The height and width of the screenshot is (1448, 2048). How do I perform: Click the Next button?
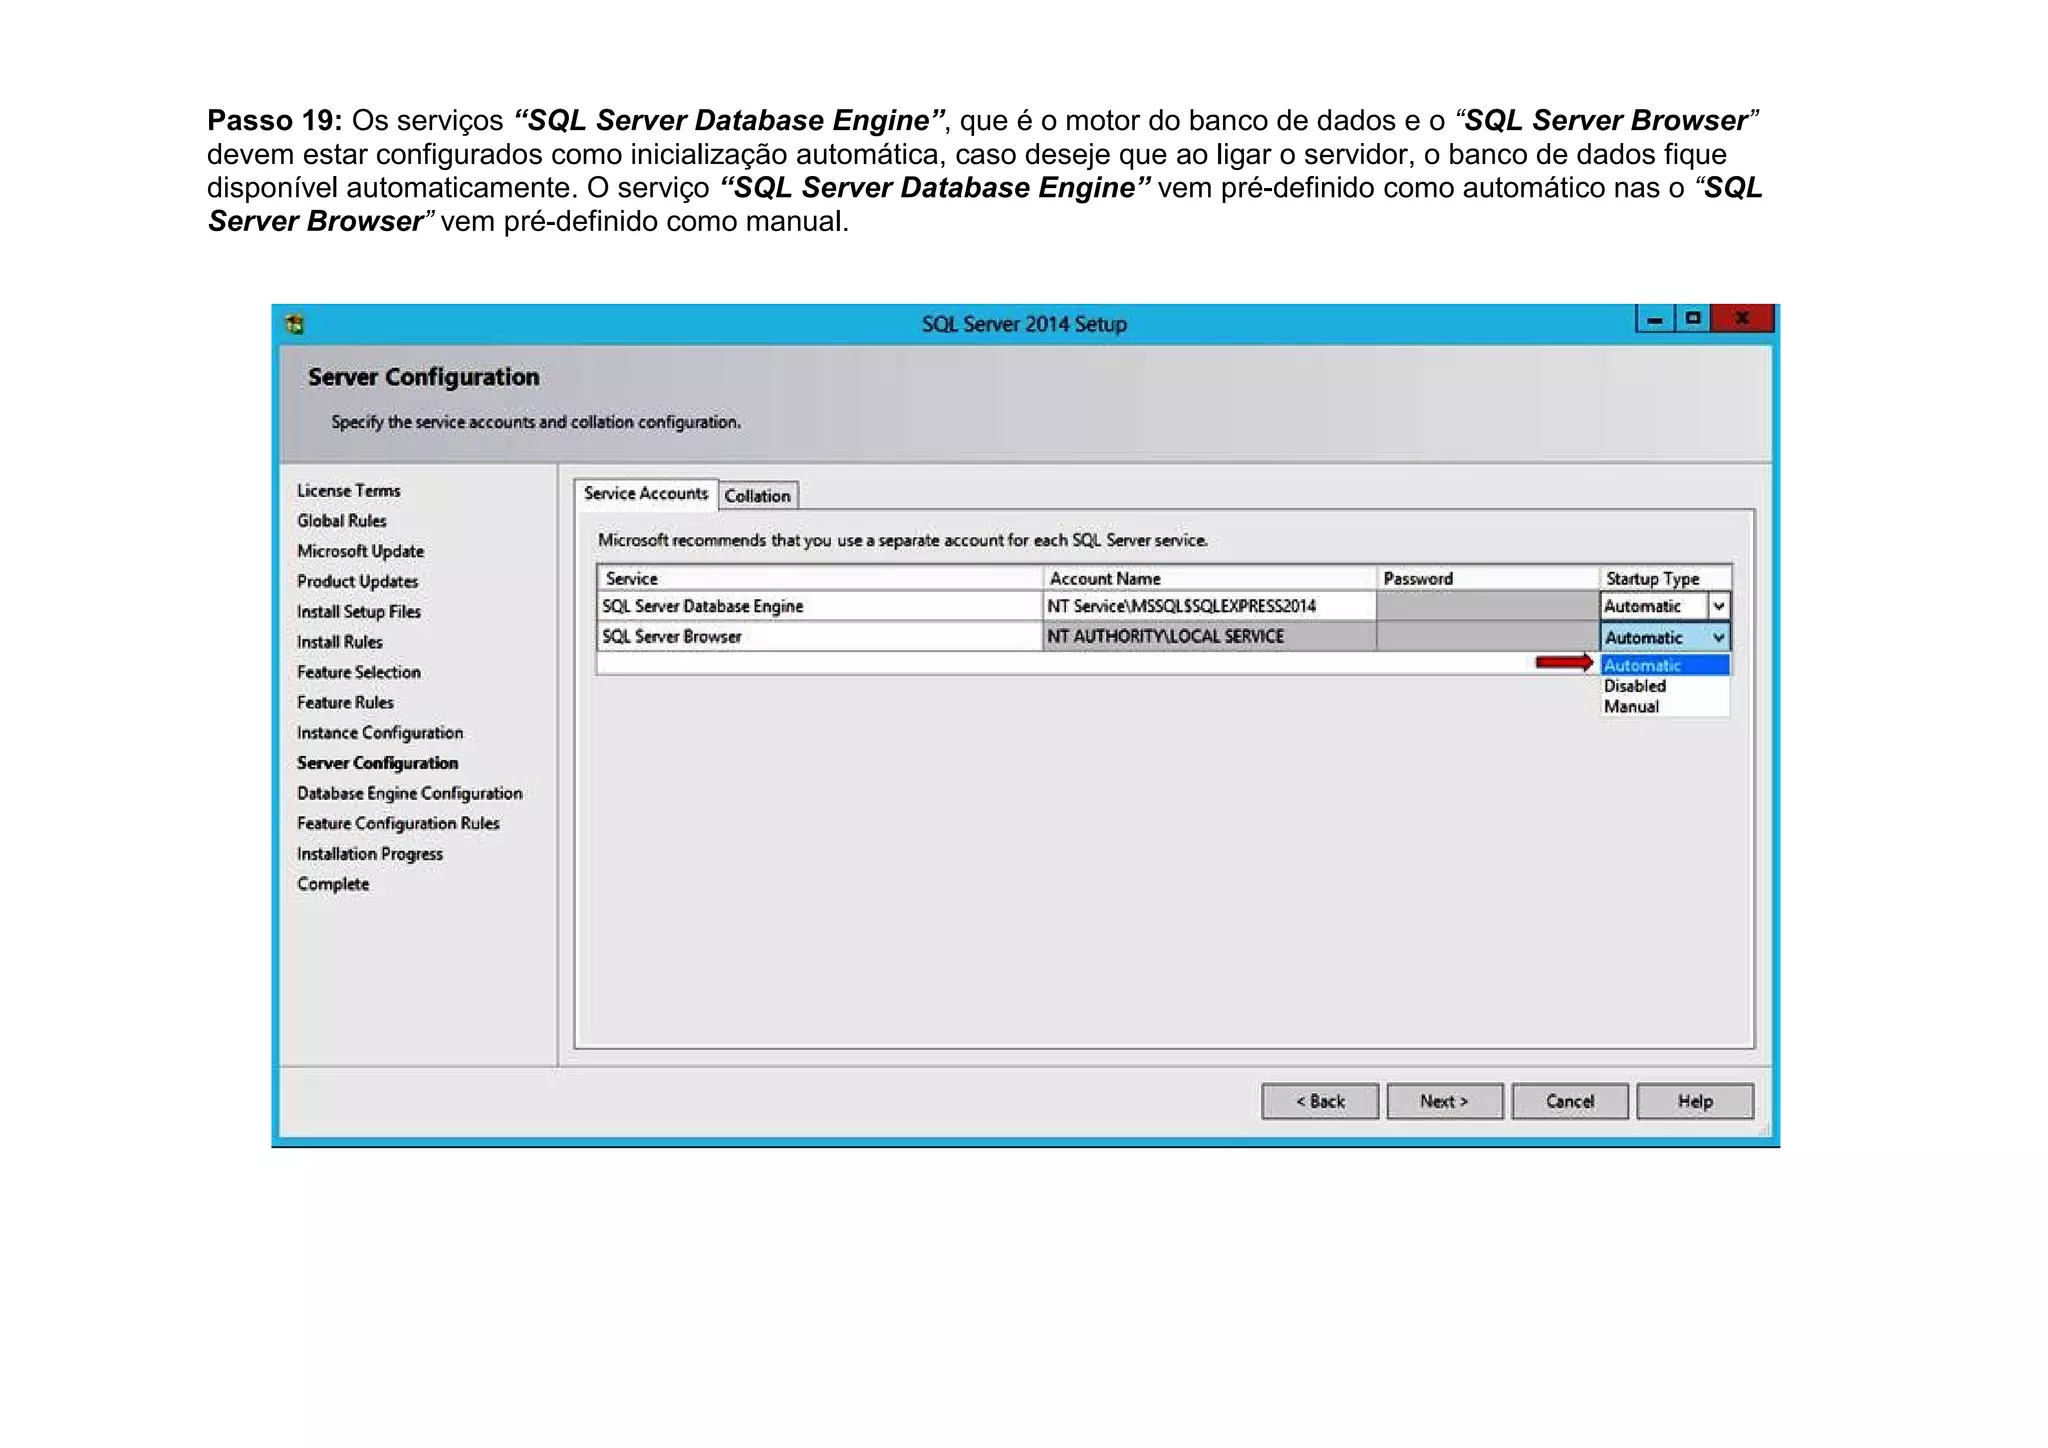click(1444, 1101)
